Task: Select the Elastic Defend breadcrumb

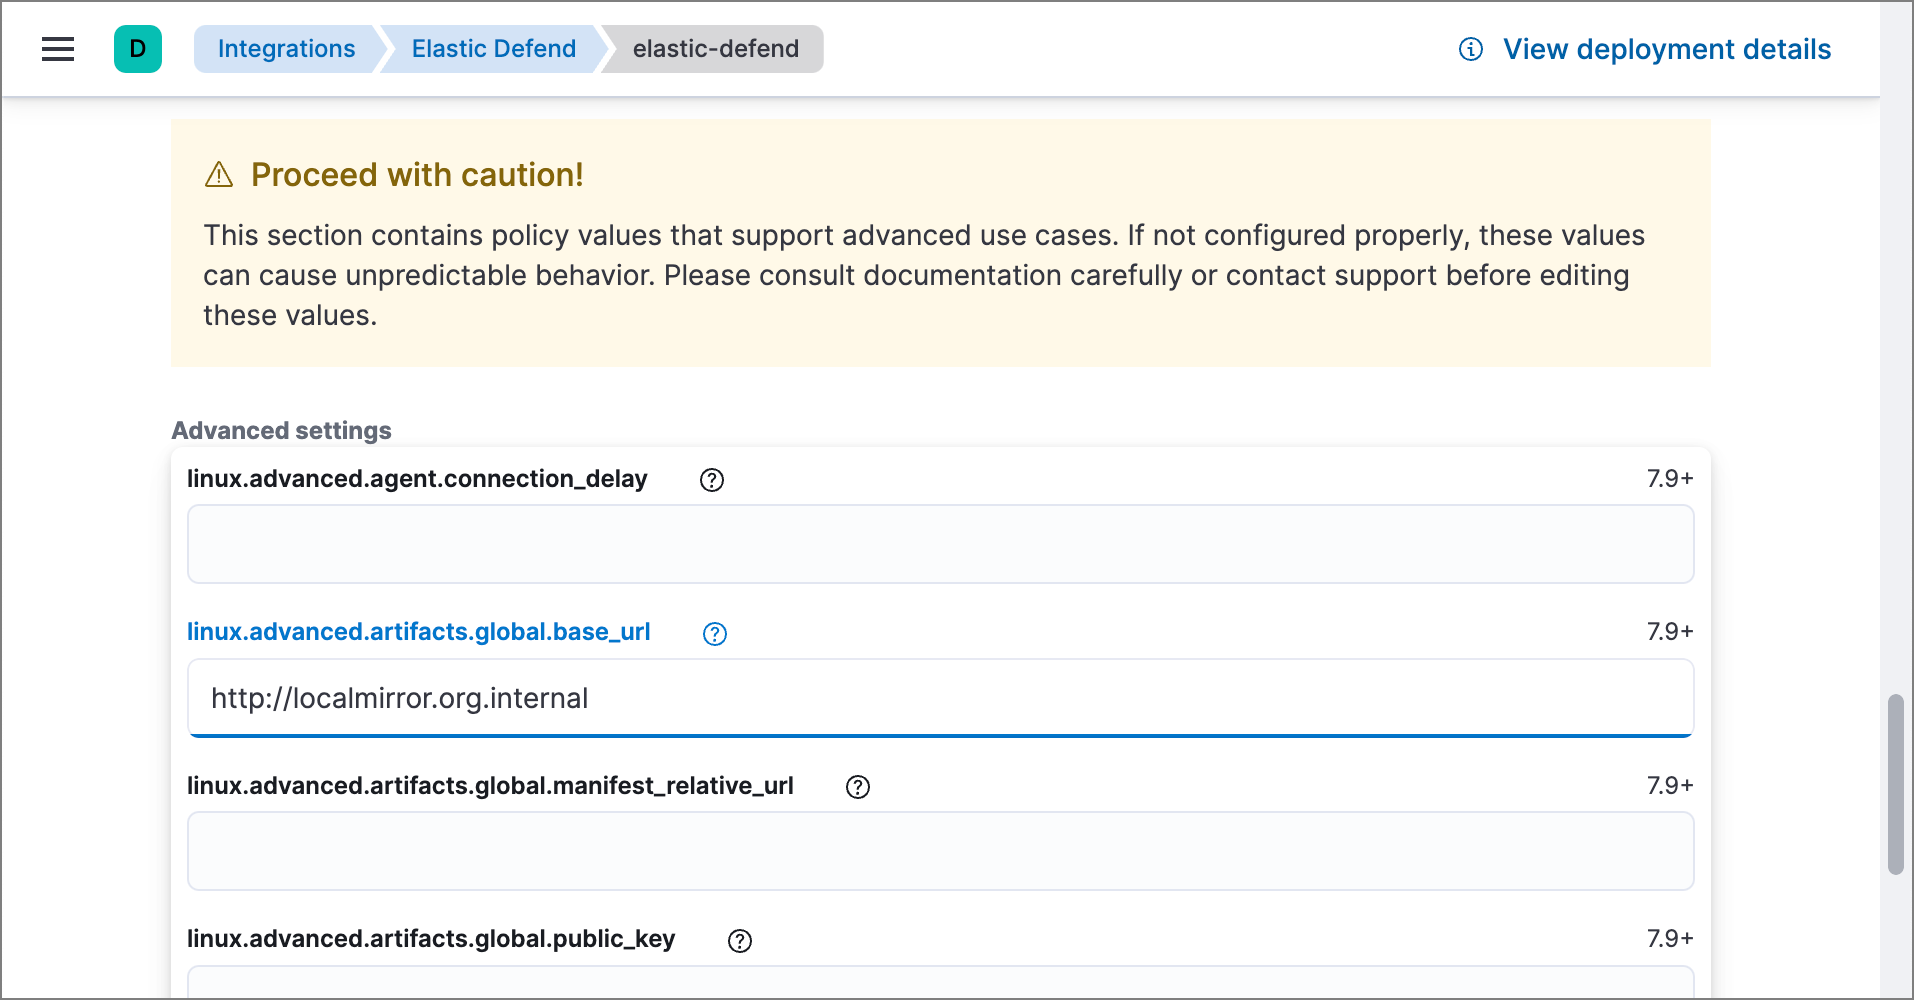Action: tap(493, 48)
